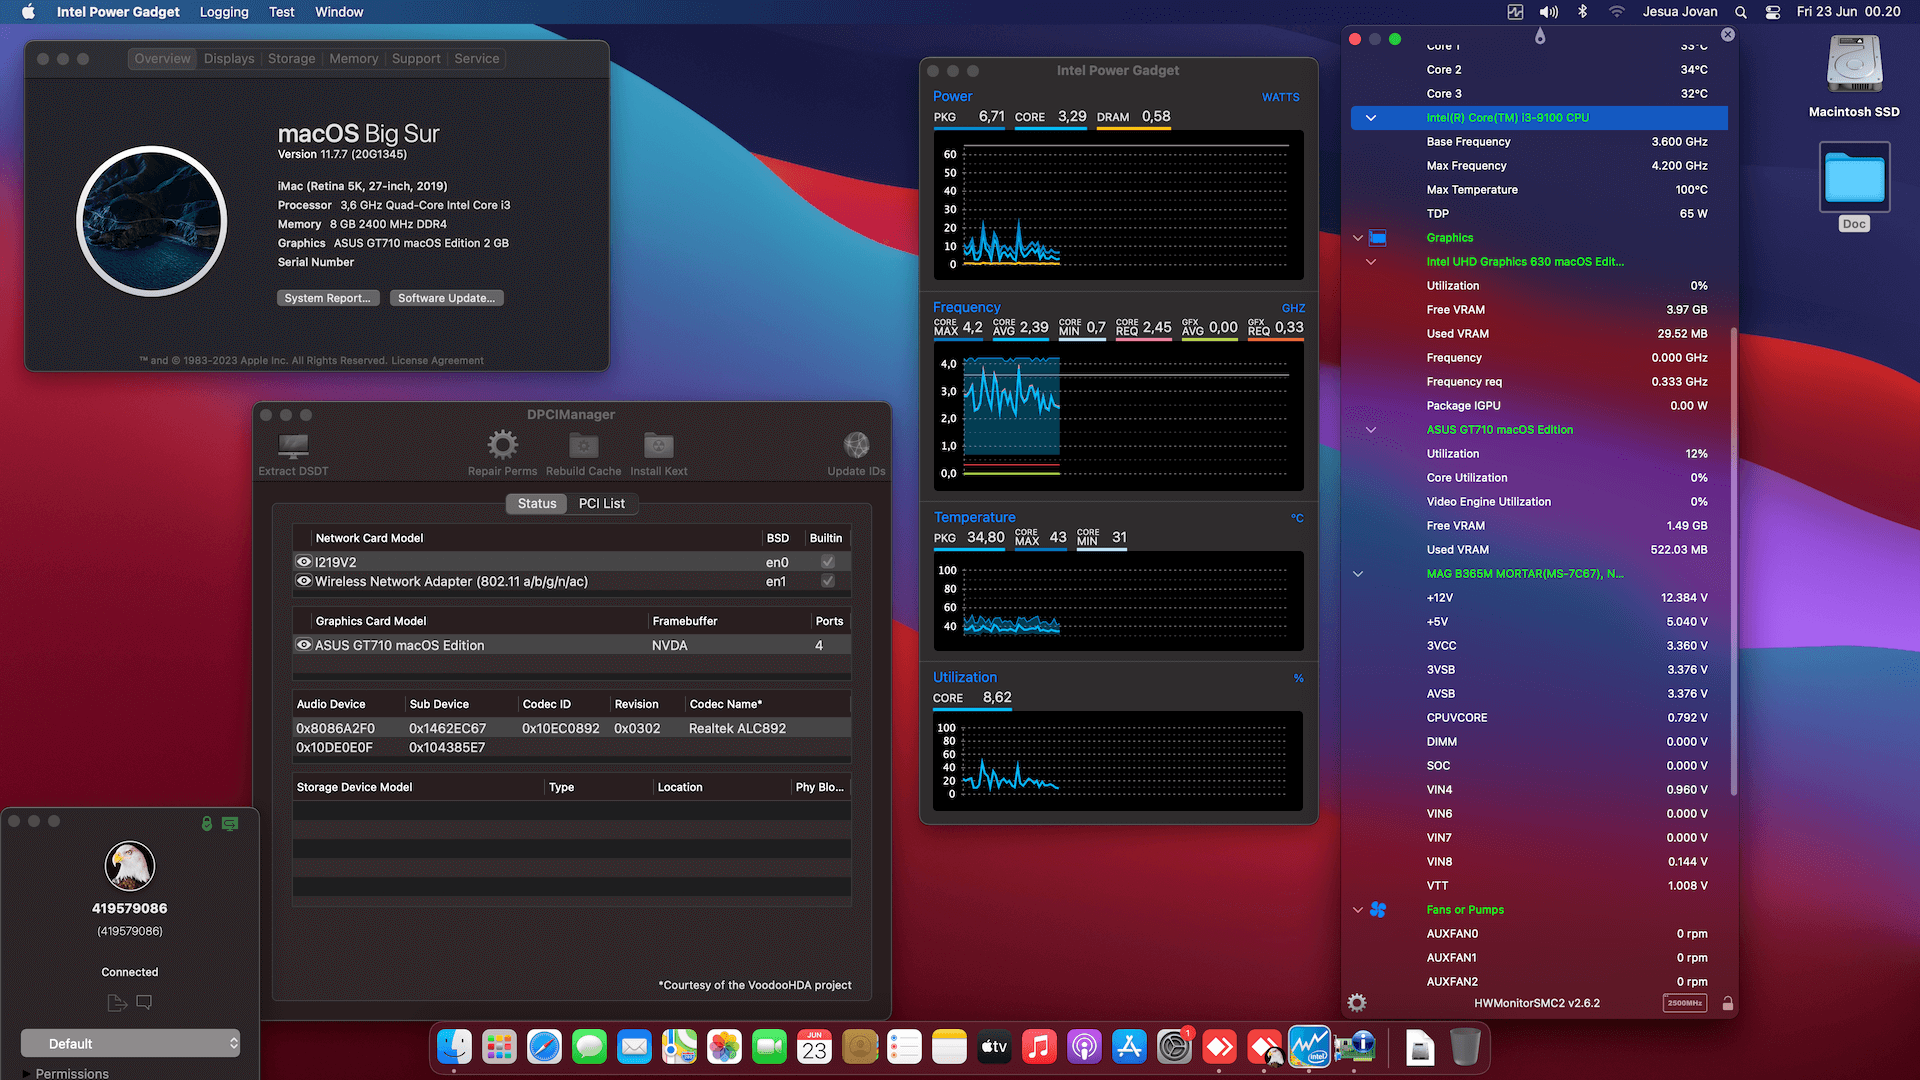Open Control Center in the menu bar

1772,12
